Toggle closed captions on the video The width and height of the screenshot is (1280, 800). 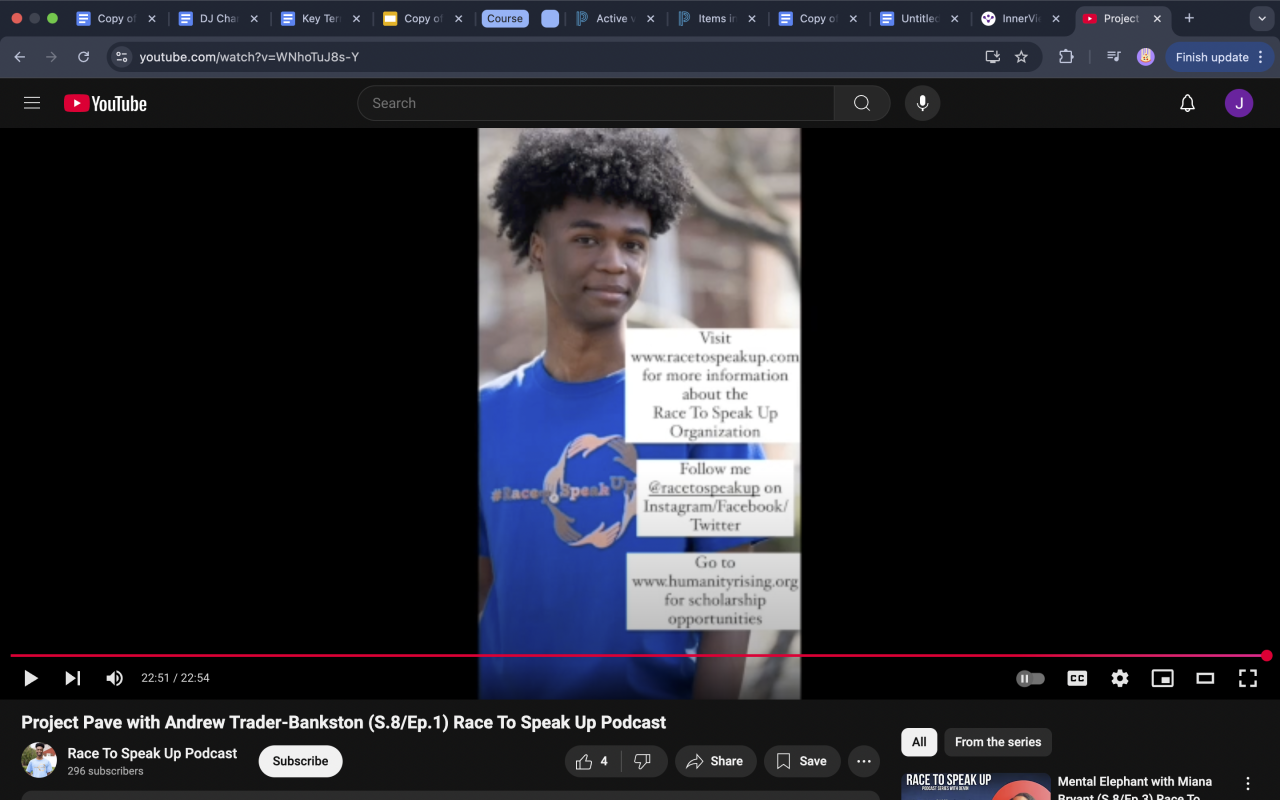tap(1077, 678)
